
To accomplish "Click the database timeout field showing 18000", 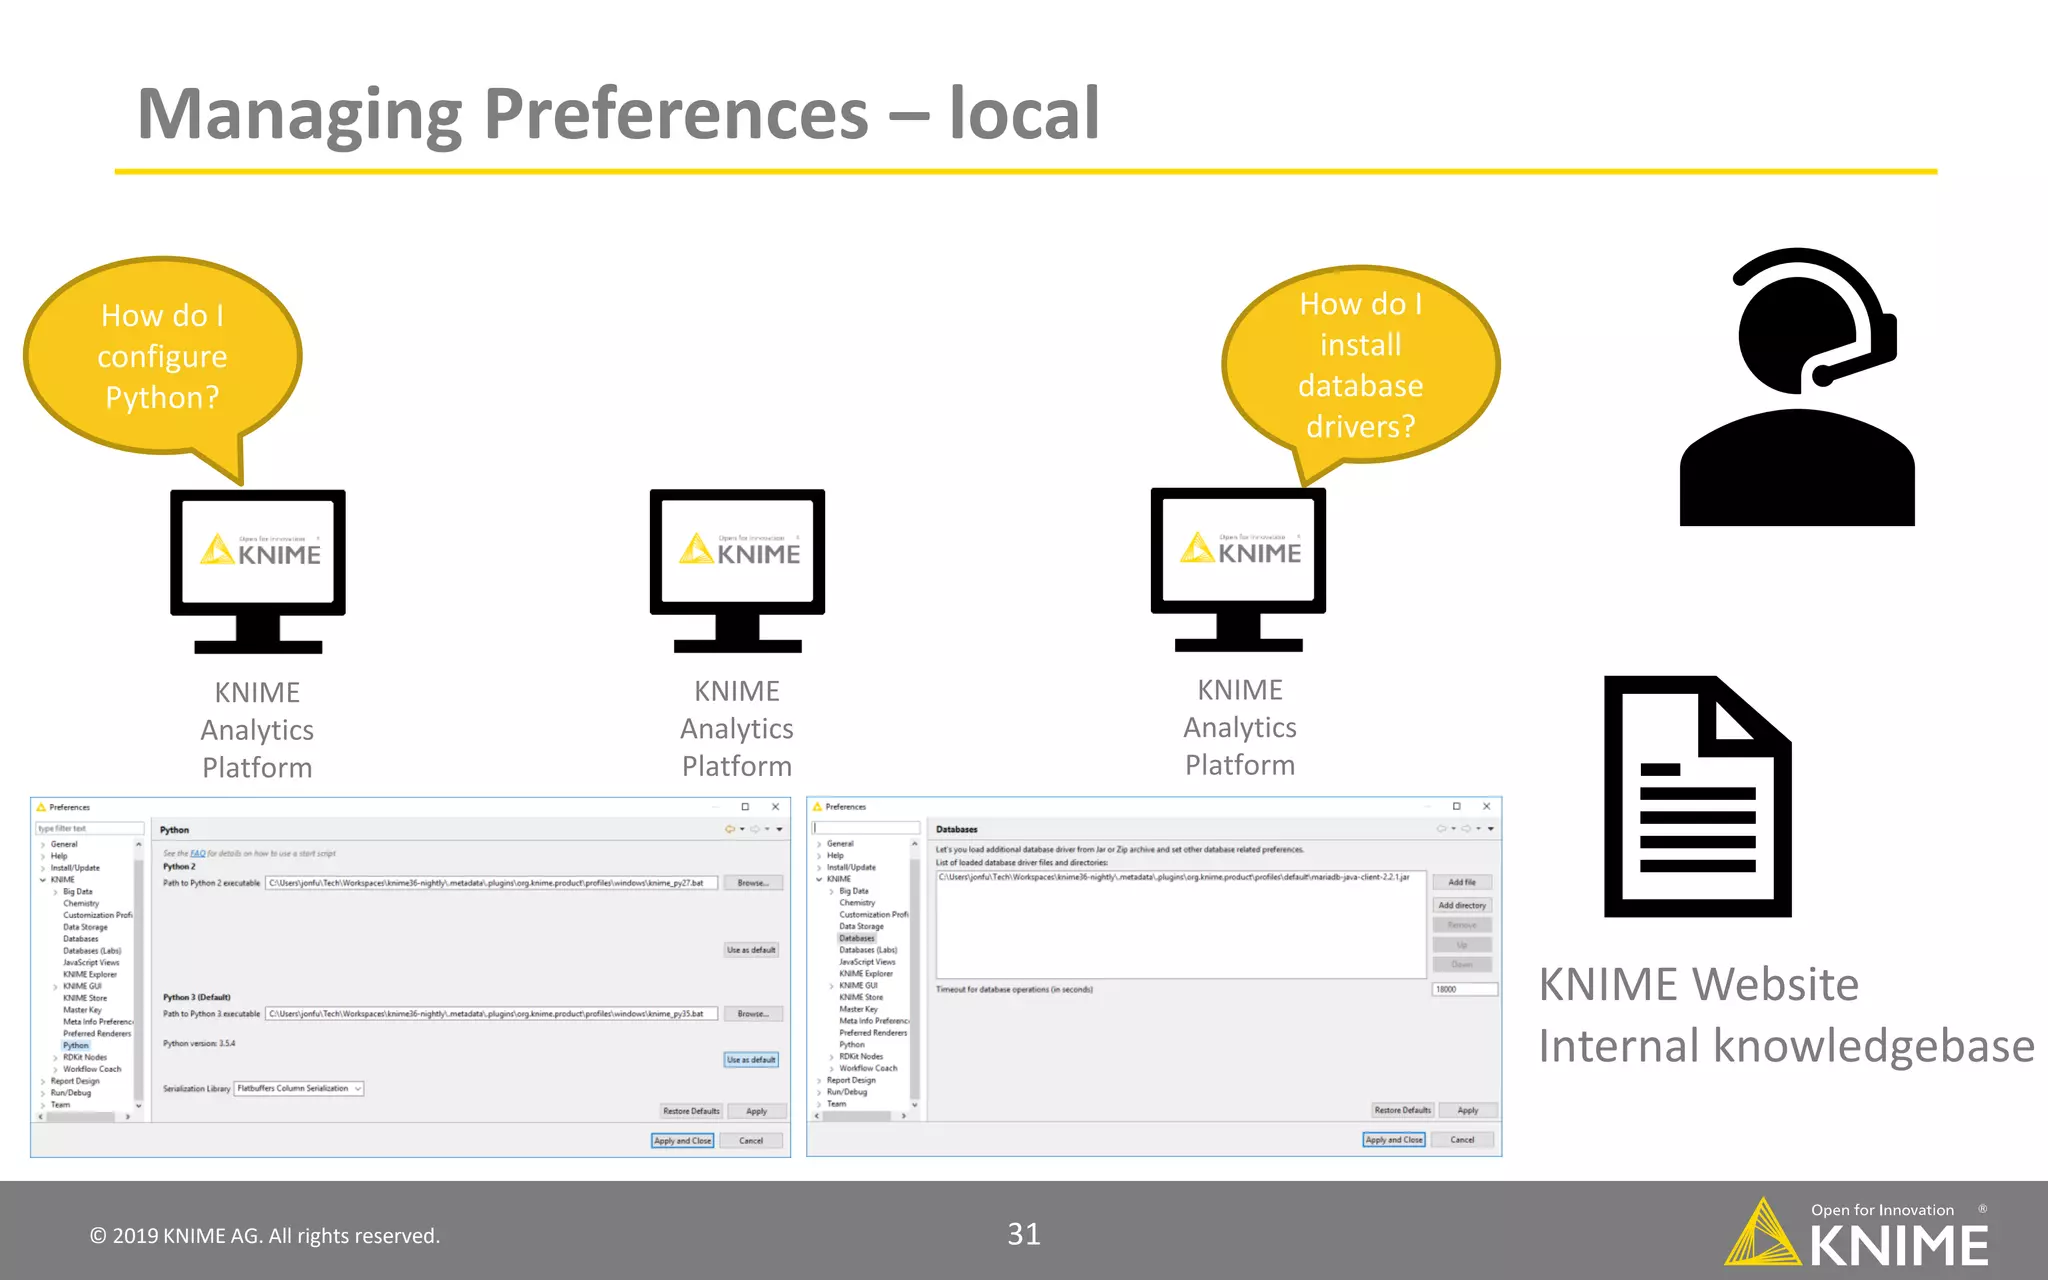I will [x=1465, y=989].
